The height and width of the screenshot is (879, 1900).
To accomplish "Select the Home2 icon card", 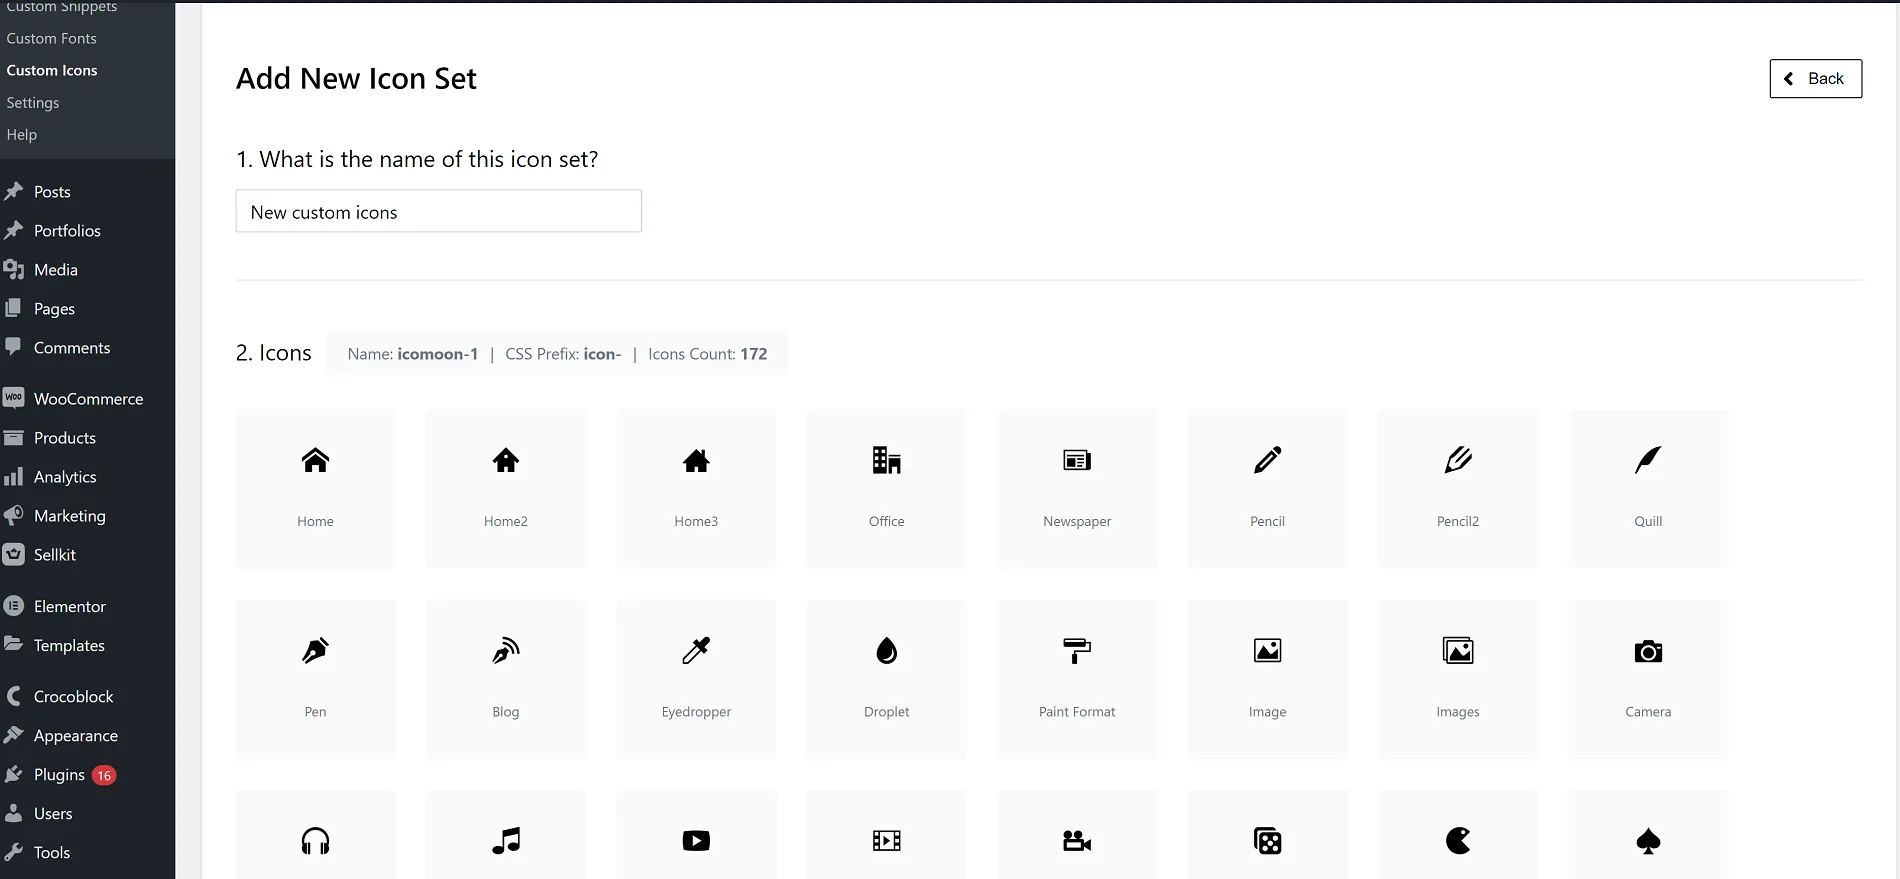I will click(506, 488).
